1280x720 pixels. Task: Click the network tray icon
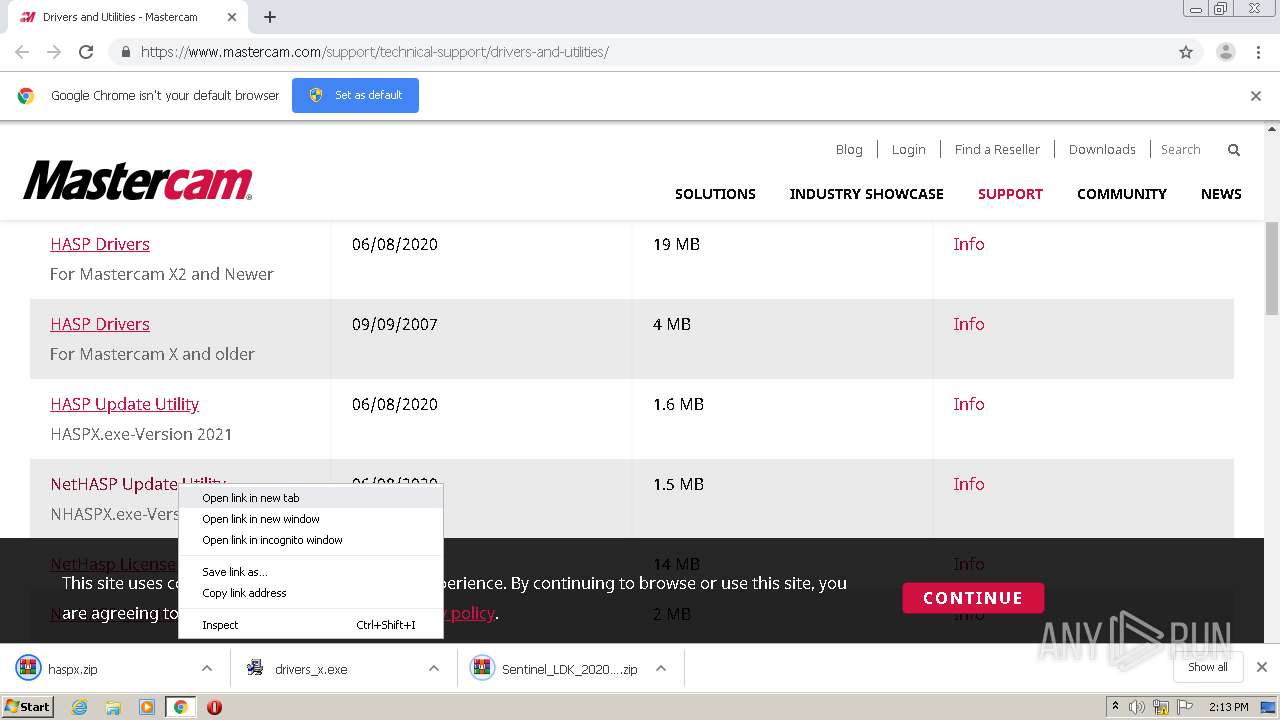tap(1161, 707)
